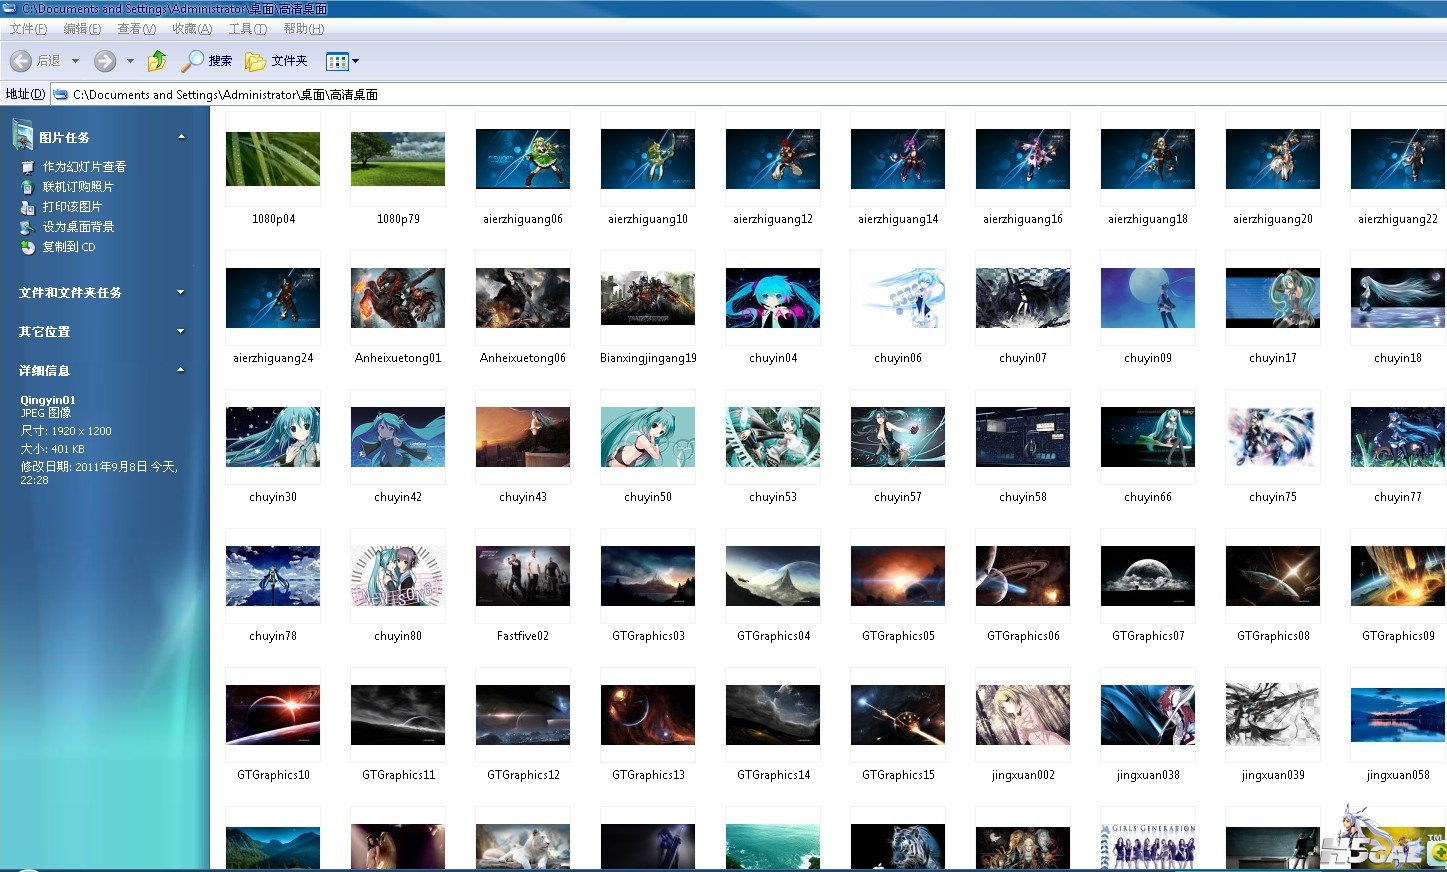Open the 收藏(A) menu
The width and height of the screenshot is (1447, 872).
click(192, 29)
